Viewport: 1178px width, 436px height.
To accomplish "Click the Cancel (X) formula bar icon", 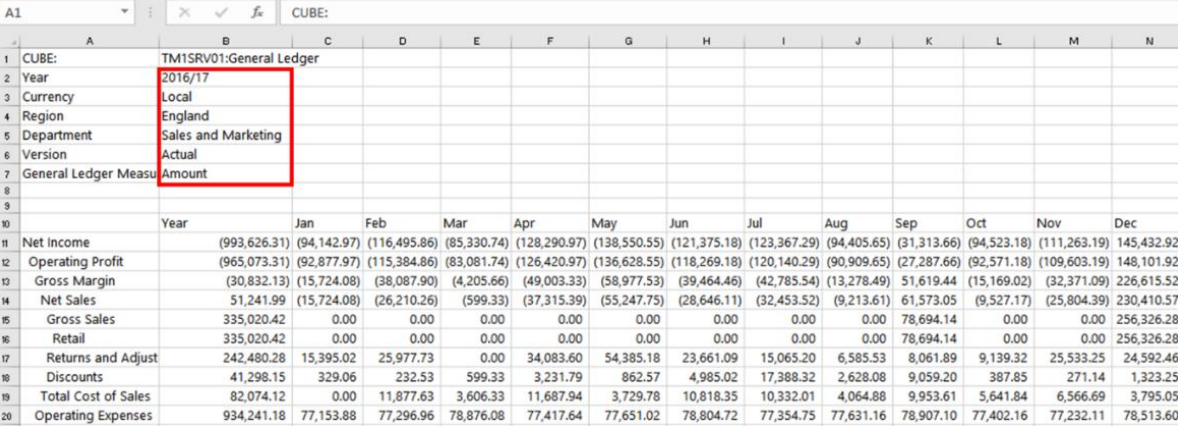I will (x=184, y=13).
